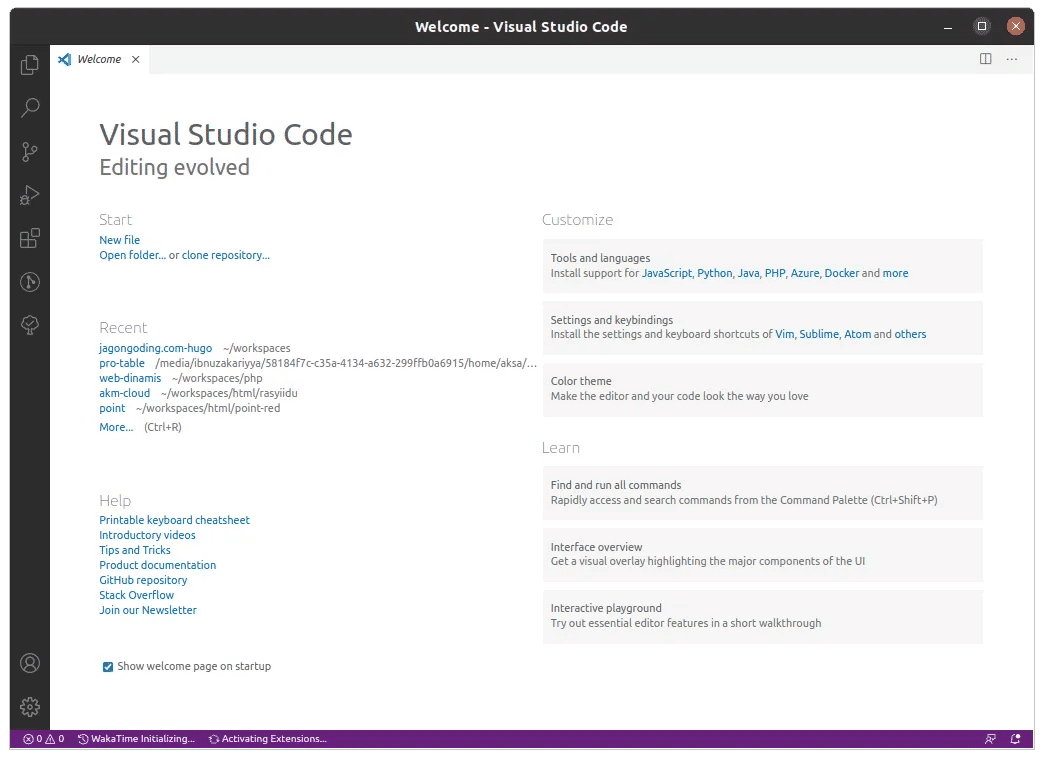The width and height of the screenshot is (1044, 759).
Task: Open the Git Graph clock icon in activity bar
Action: pyautogui.click(x=30, y=282)
